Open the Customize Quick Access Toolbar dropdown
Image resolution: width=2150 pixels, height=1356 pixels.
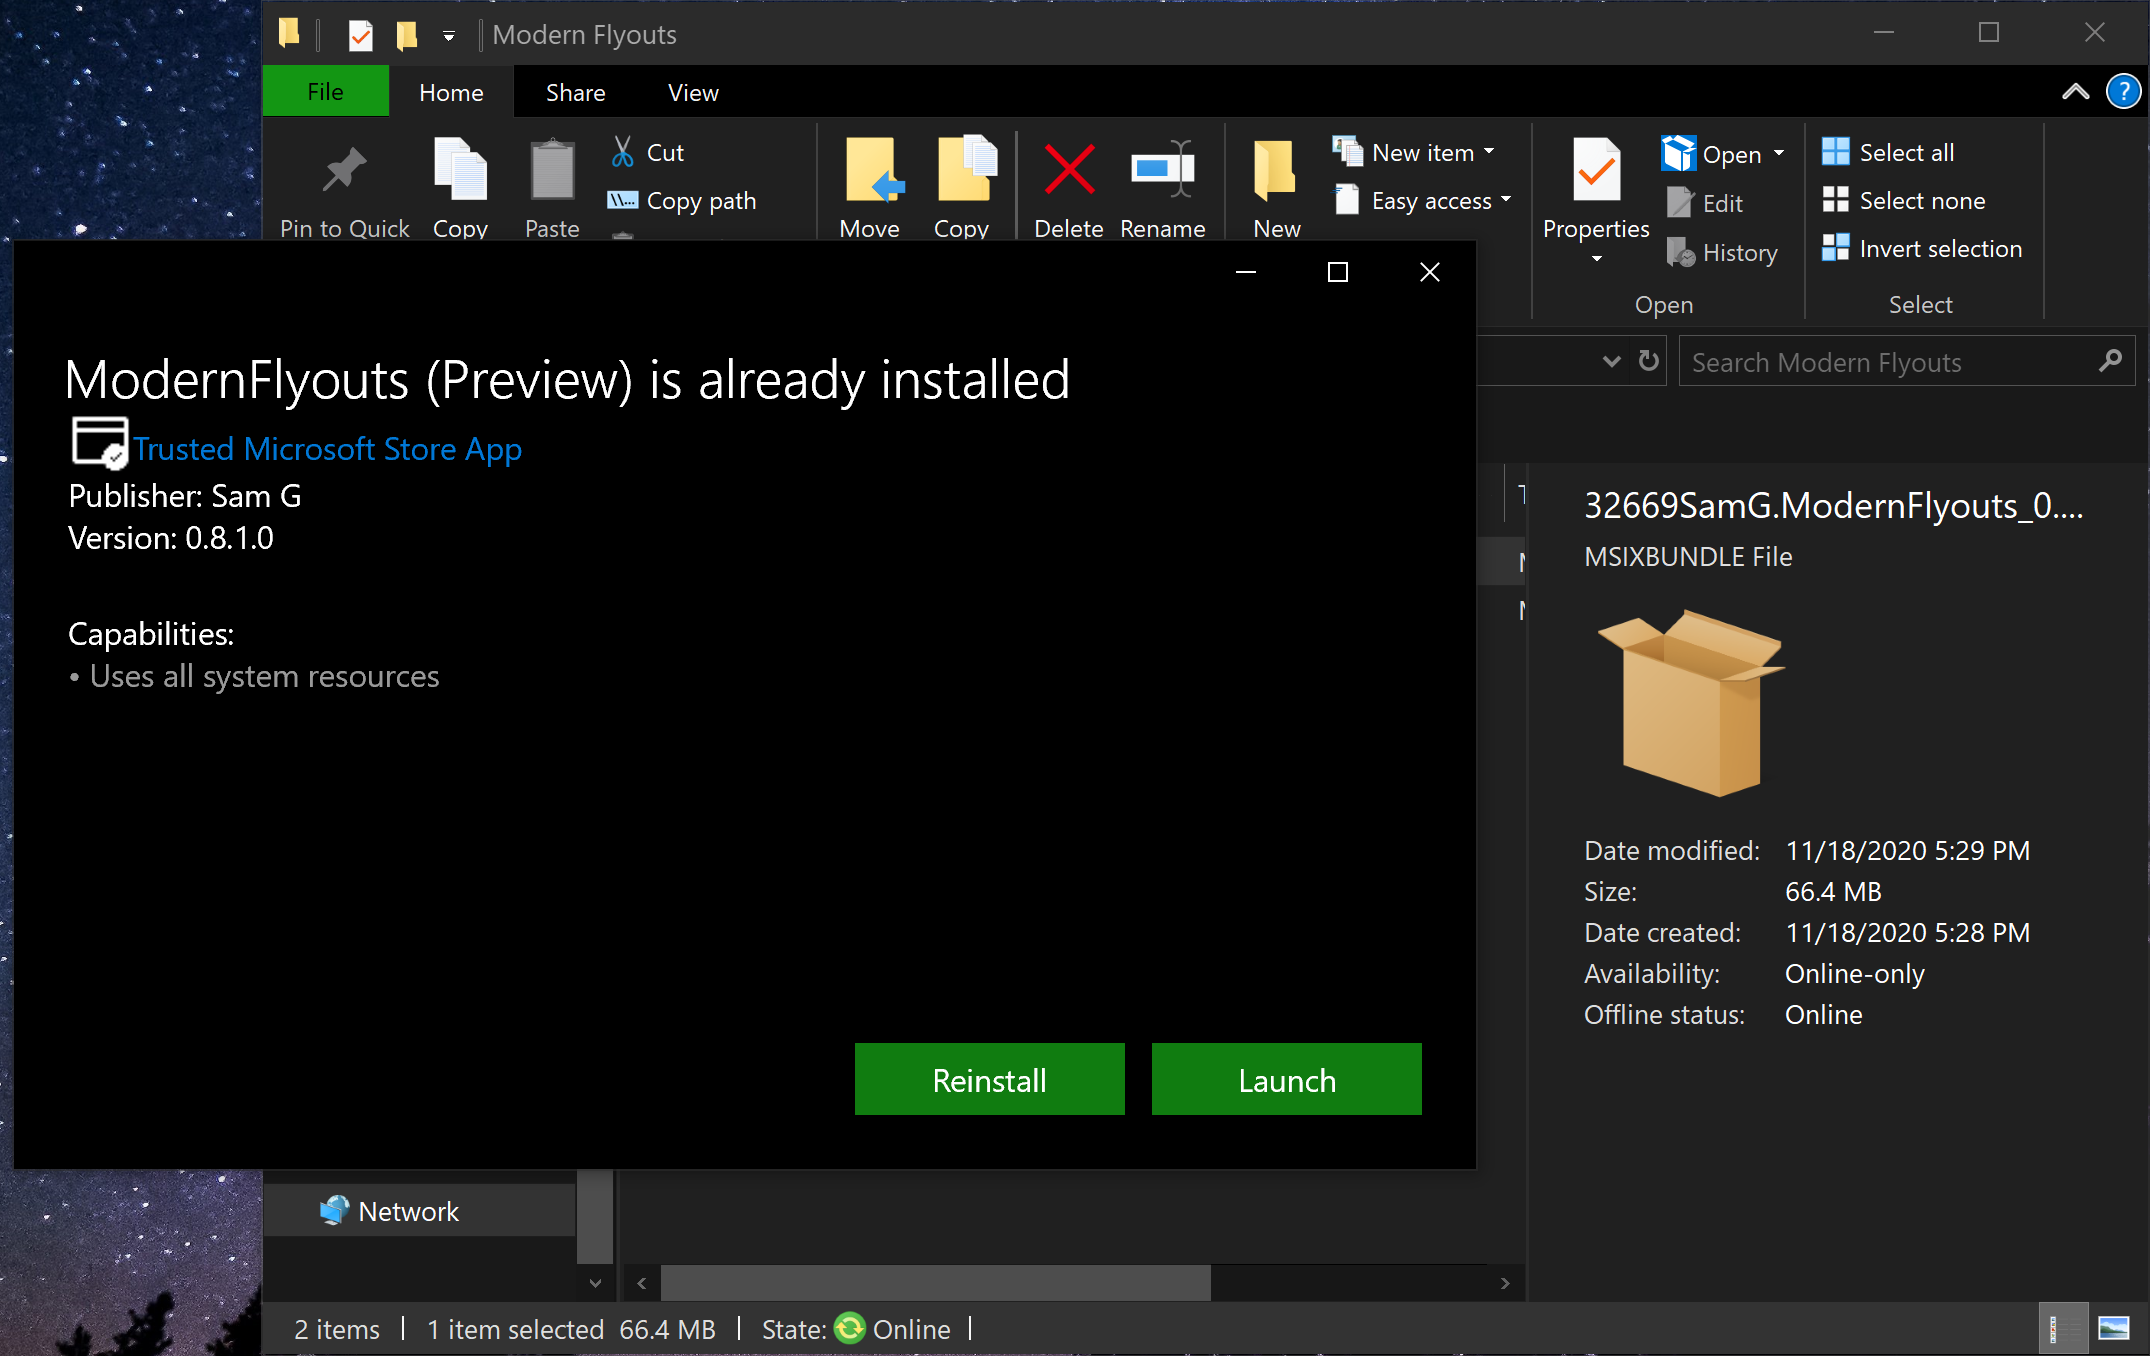pyautogui.click(x=449, y=36)
